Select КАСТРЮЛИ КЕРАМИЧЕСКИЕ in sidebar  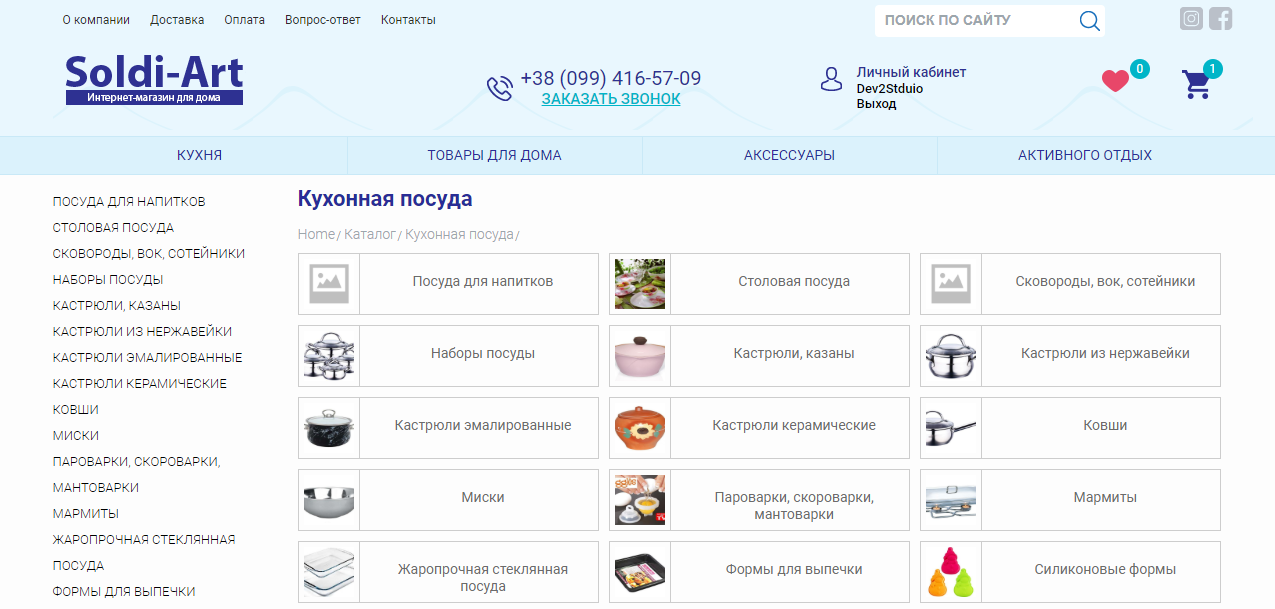tap(140, 384)
